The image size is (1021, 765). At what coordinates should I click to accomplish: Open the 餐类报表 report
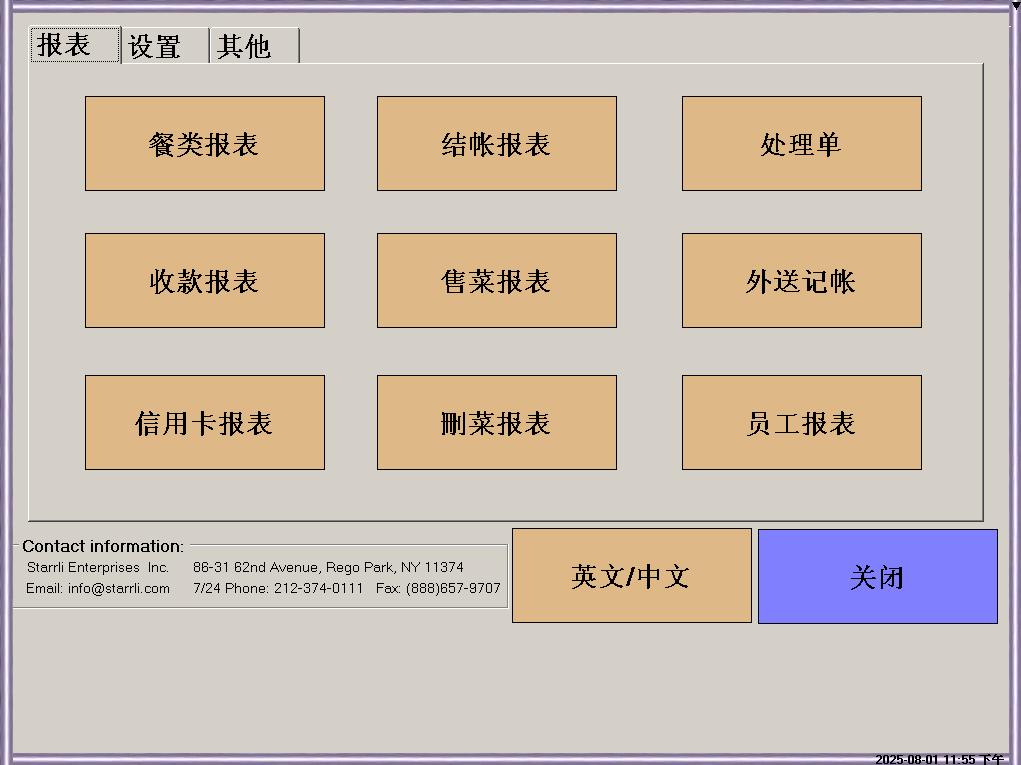click(204, 144)
